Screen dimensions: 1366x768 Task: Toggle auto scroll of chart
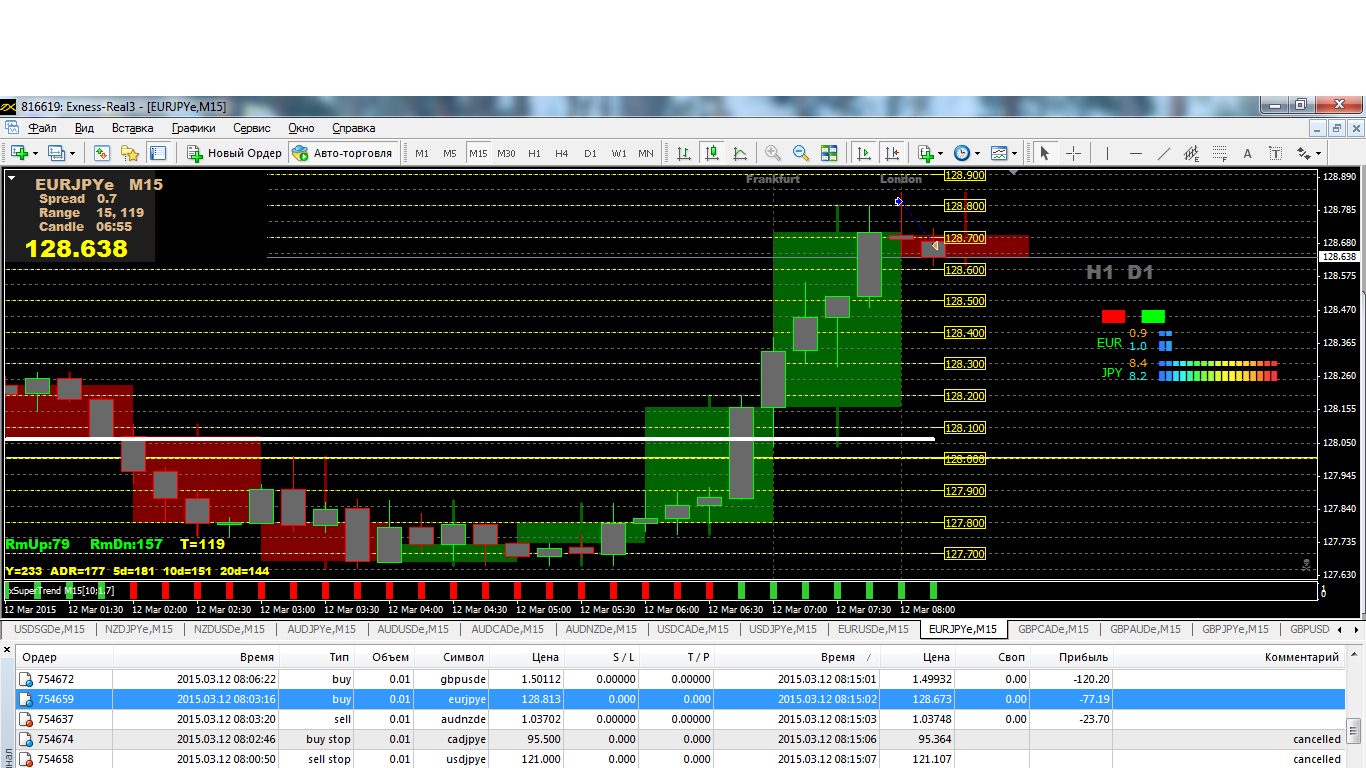(863, 153)
